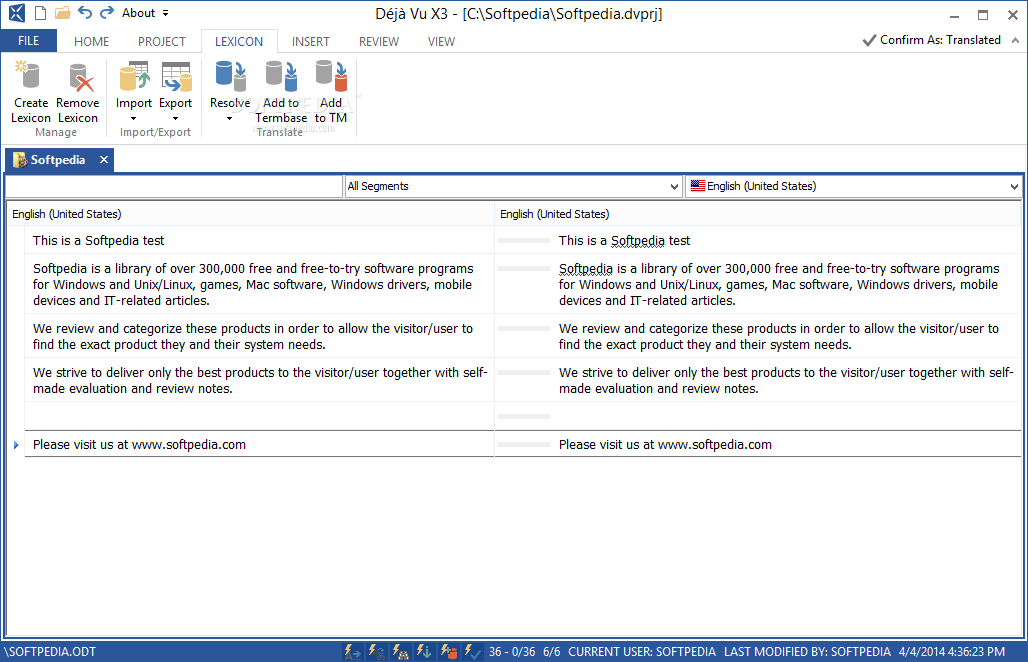The width and height of the screenshot is (1028, 662).
Task: Click target segment 'We review and categorize'
Action: click(786, 336)
